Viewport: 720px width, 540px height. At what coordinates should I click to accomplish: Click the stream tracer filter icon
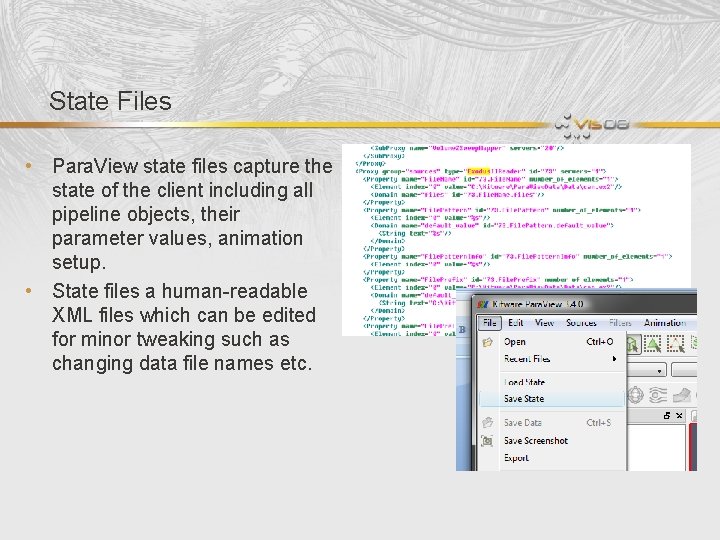point(658,395)
